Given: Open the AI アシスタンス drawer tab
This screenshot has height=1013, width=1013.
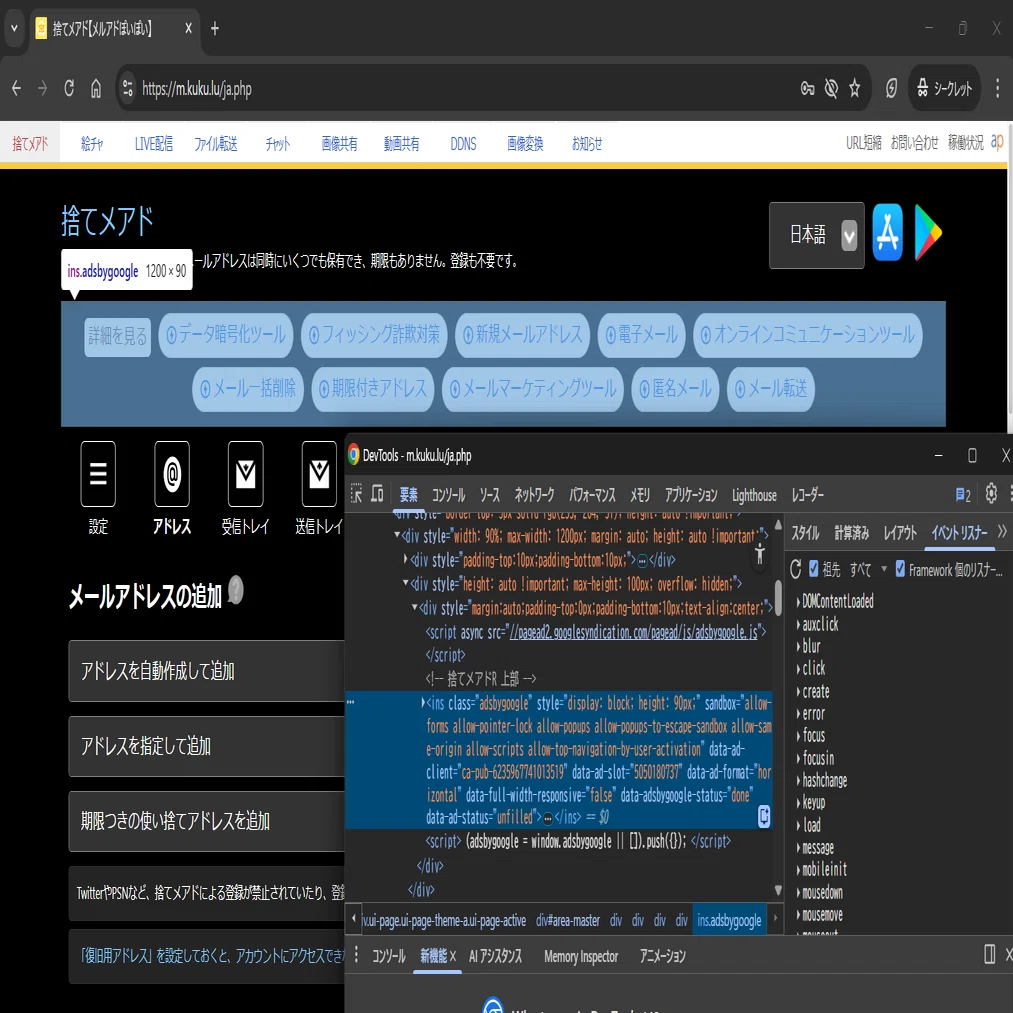Looking at the screenshot, I should (x=496, y=956).
